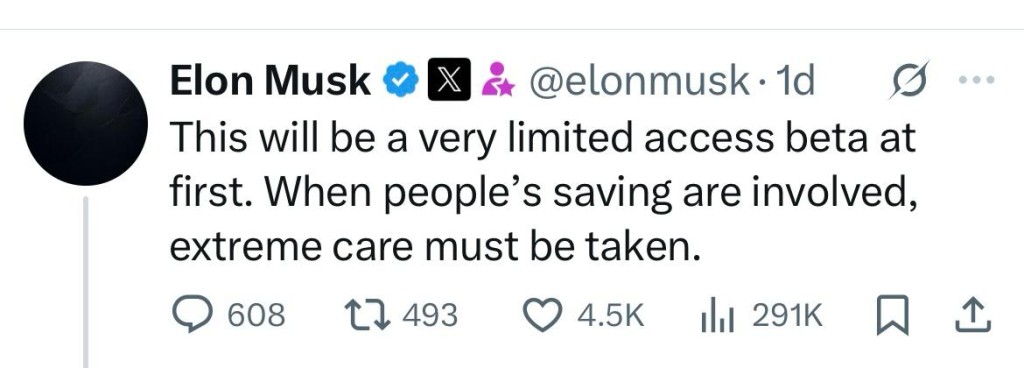Click the repost arrows icon
The image size is (1024, 368).
[x=368, y=314]
